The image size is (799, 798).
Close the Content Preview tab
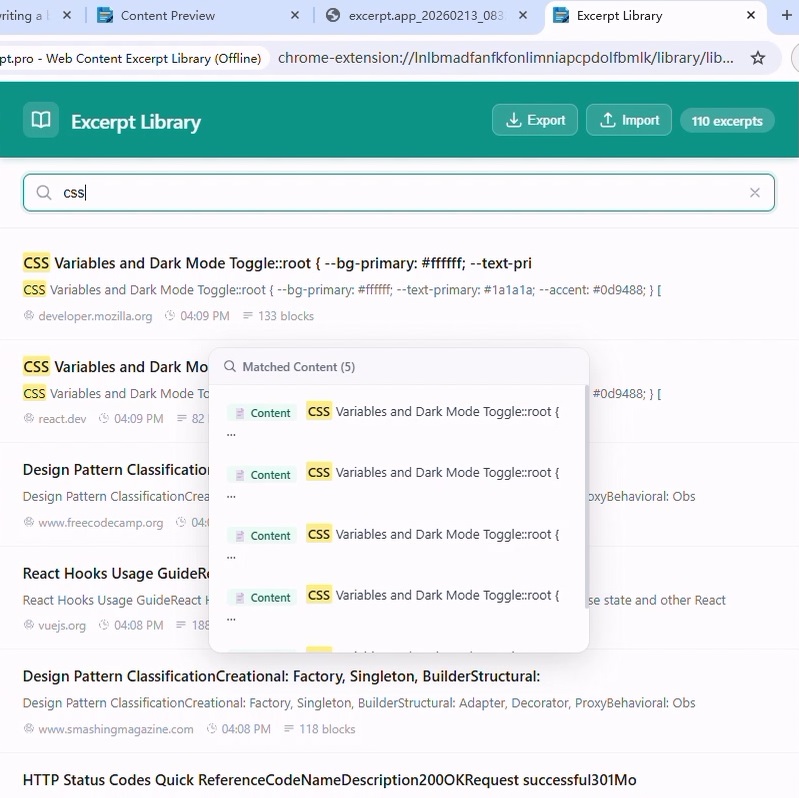294,16
